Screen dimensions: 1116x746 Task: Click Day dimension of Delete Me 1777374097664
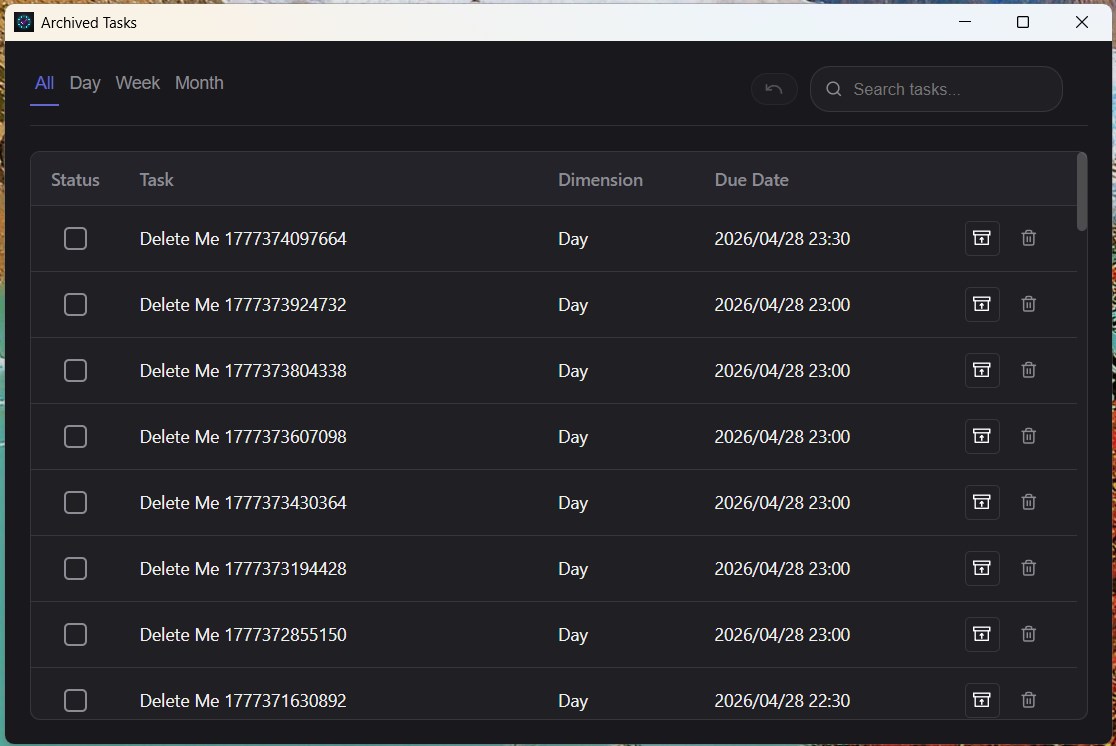(x=573, y=238)
